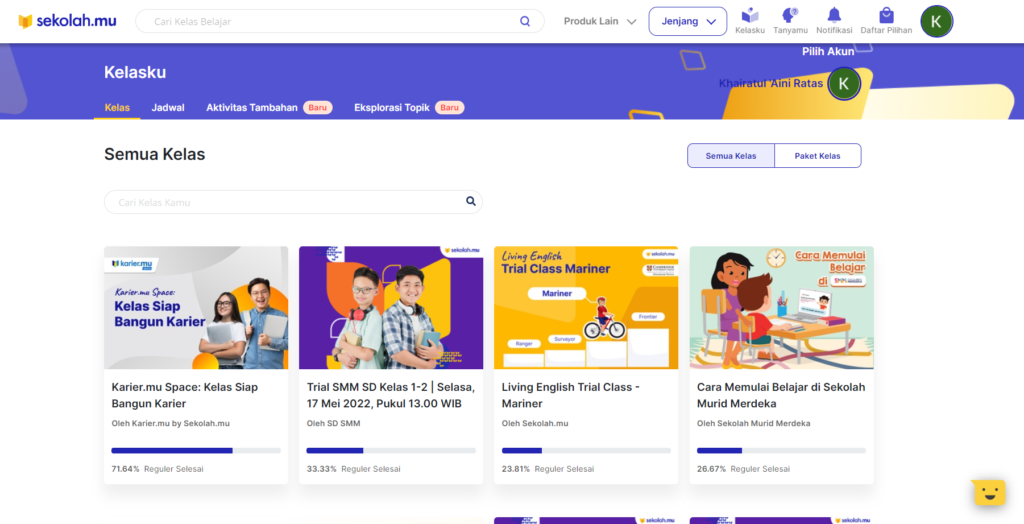Open Karier.mu Space class thumbnail
This screenshot has height=524, width=1024.
click(x=196, y=308)
